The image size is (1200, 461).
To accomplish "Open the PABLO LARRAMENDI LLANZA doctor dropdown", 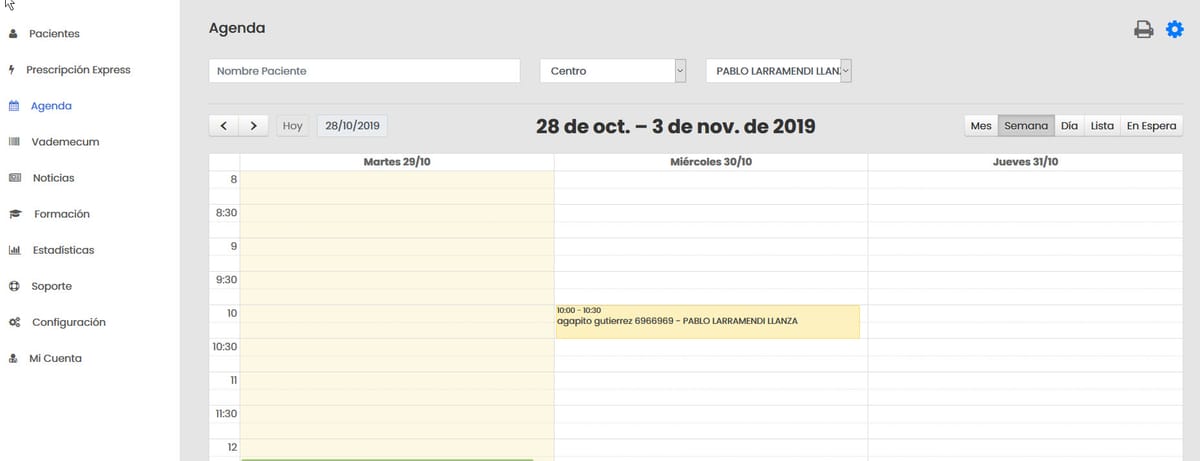I will 779,71.
